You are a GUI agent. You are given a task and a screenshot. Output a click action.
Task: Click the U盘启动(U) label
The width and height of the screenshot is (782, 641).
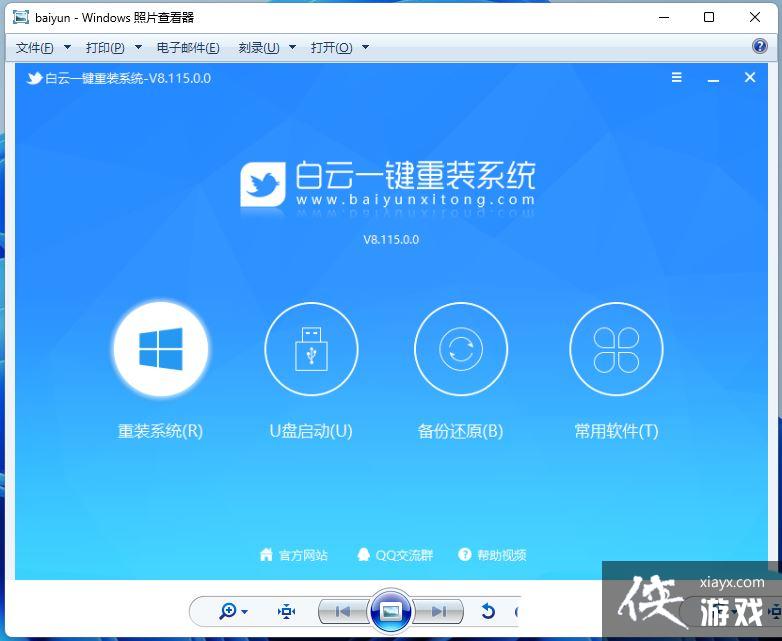[x=311, y=431]
